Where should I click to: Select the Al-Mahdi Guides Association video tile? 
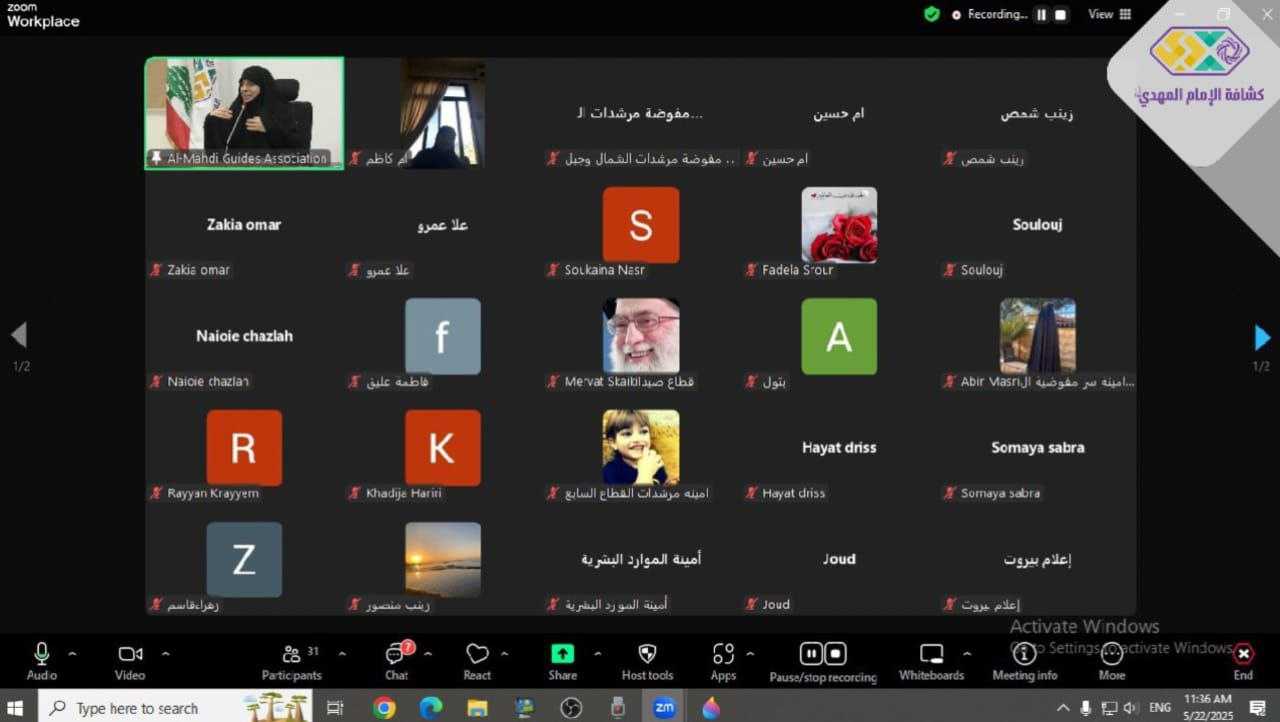pyautogui.click(x=244, y=112)
